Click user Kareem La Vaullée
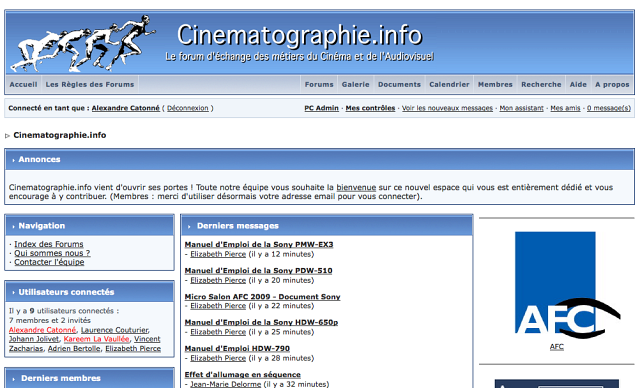 point(96,339)
